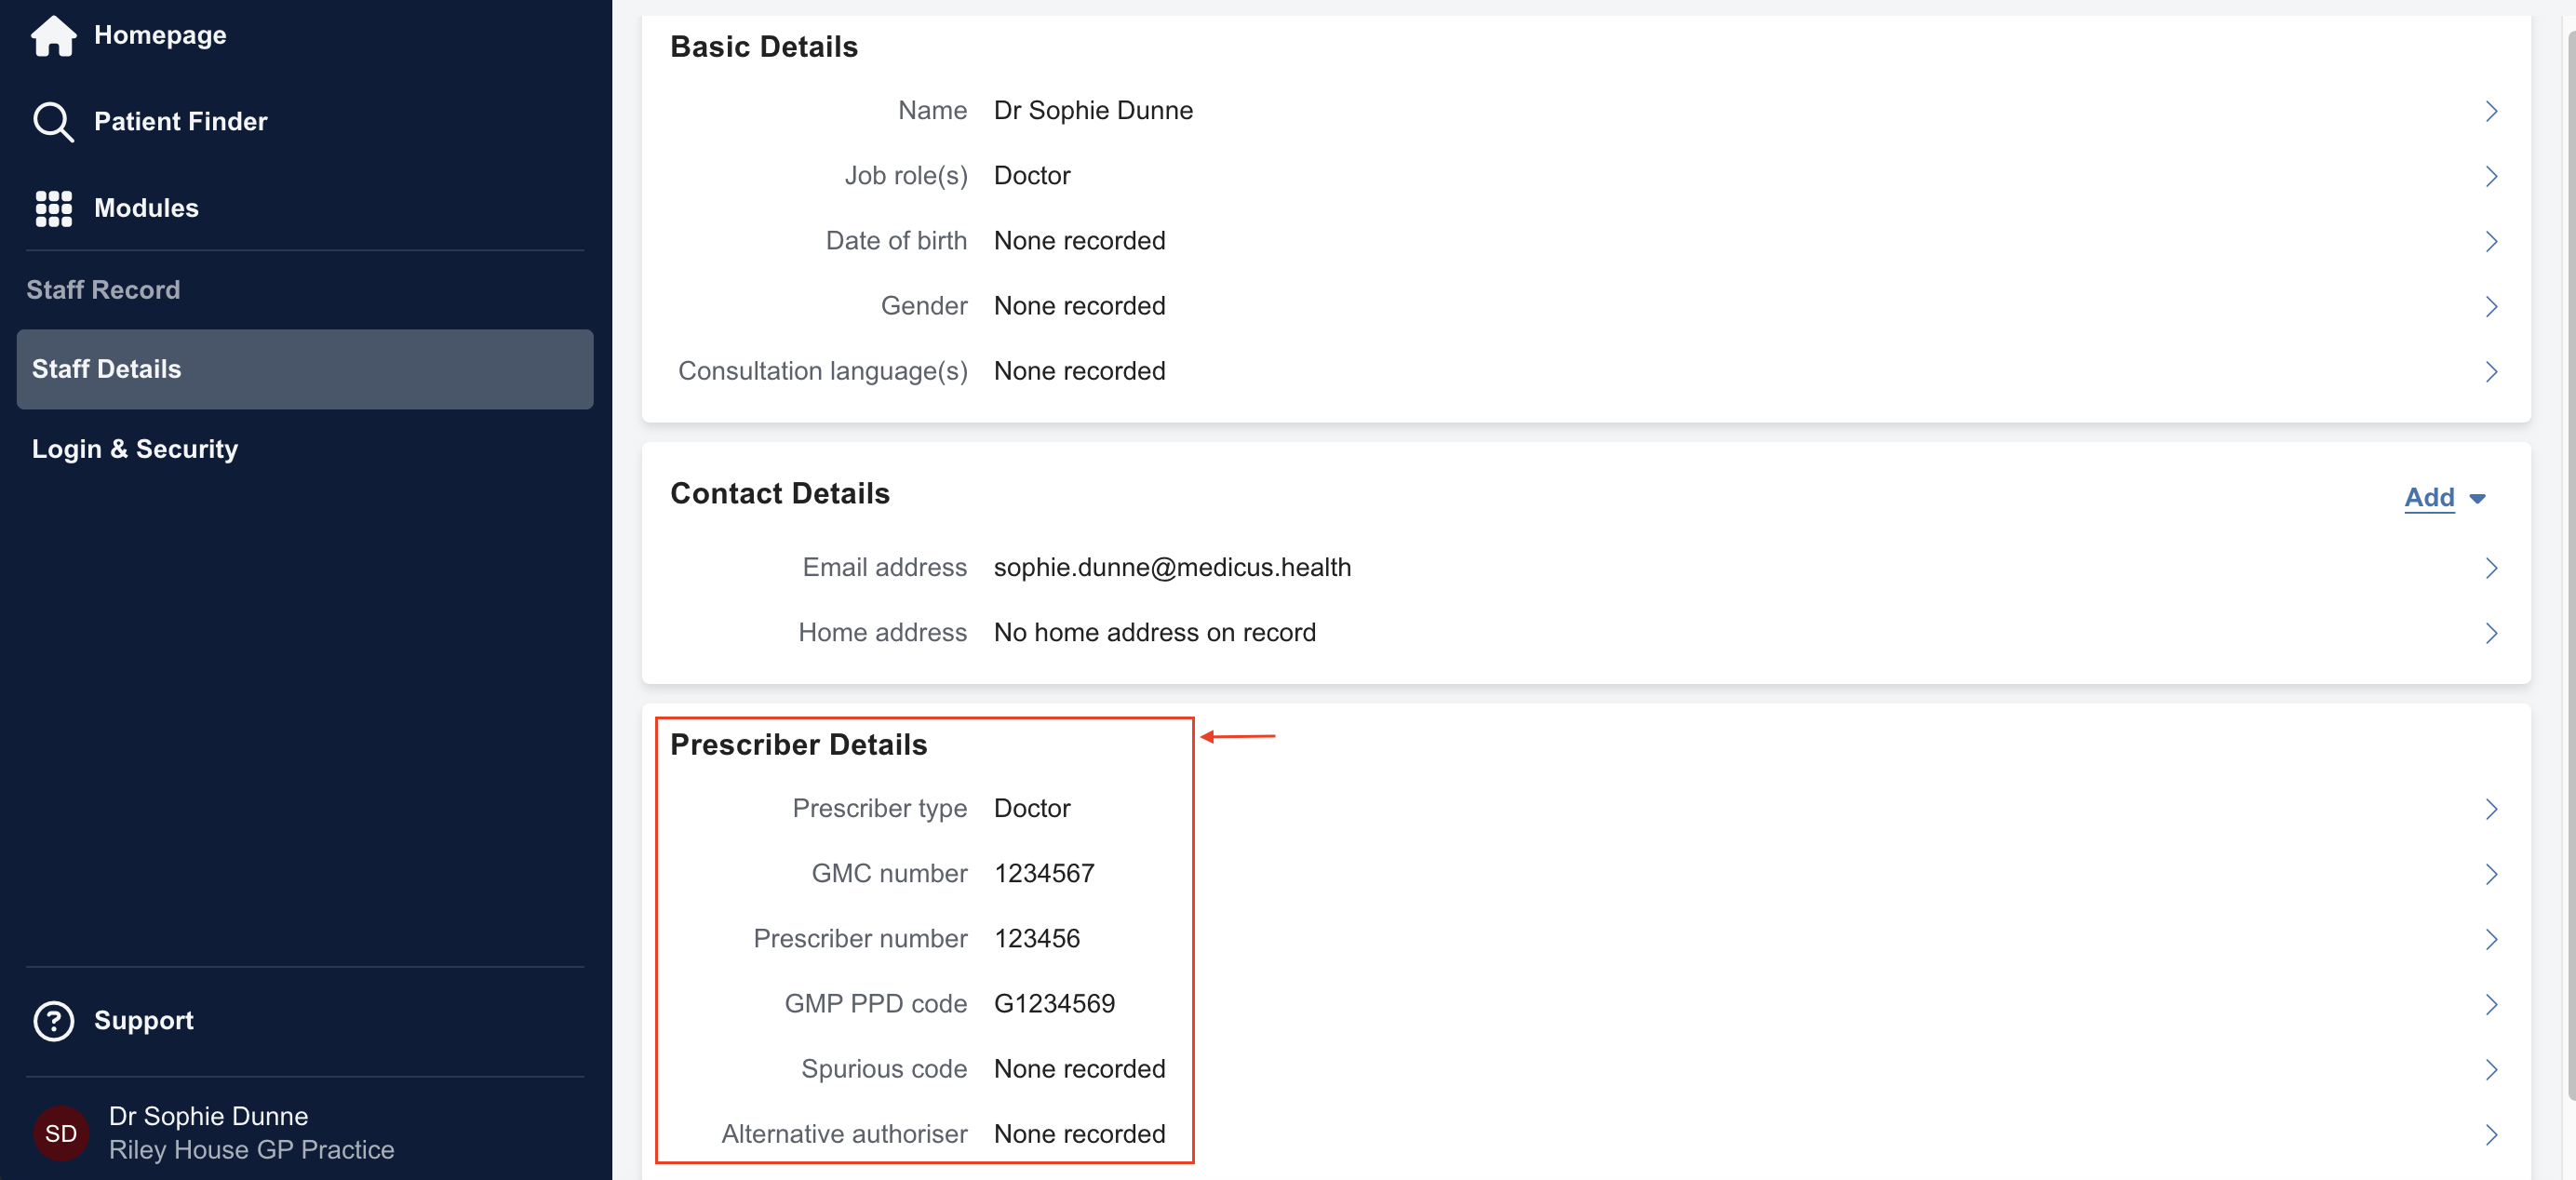Click the Homepage house icon
Viewport: 2576px width, 1180px height.
coord(53,36)
